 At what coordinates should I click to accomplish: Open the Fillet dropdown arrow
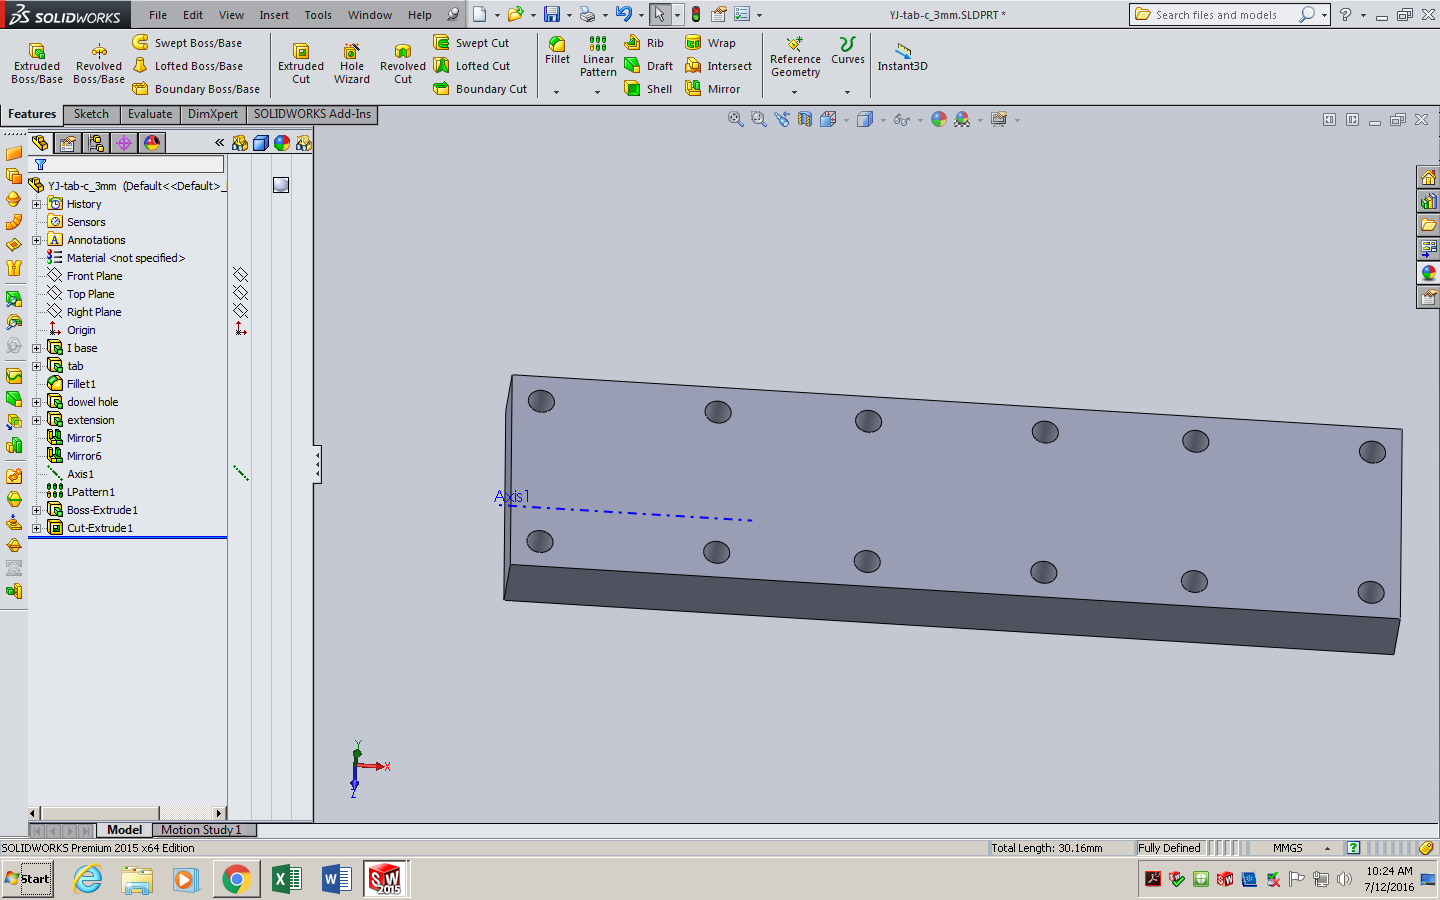(x=556, y=92)
